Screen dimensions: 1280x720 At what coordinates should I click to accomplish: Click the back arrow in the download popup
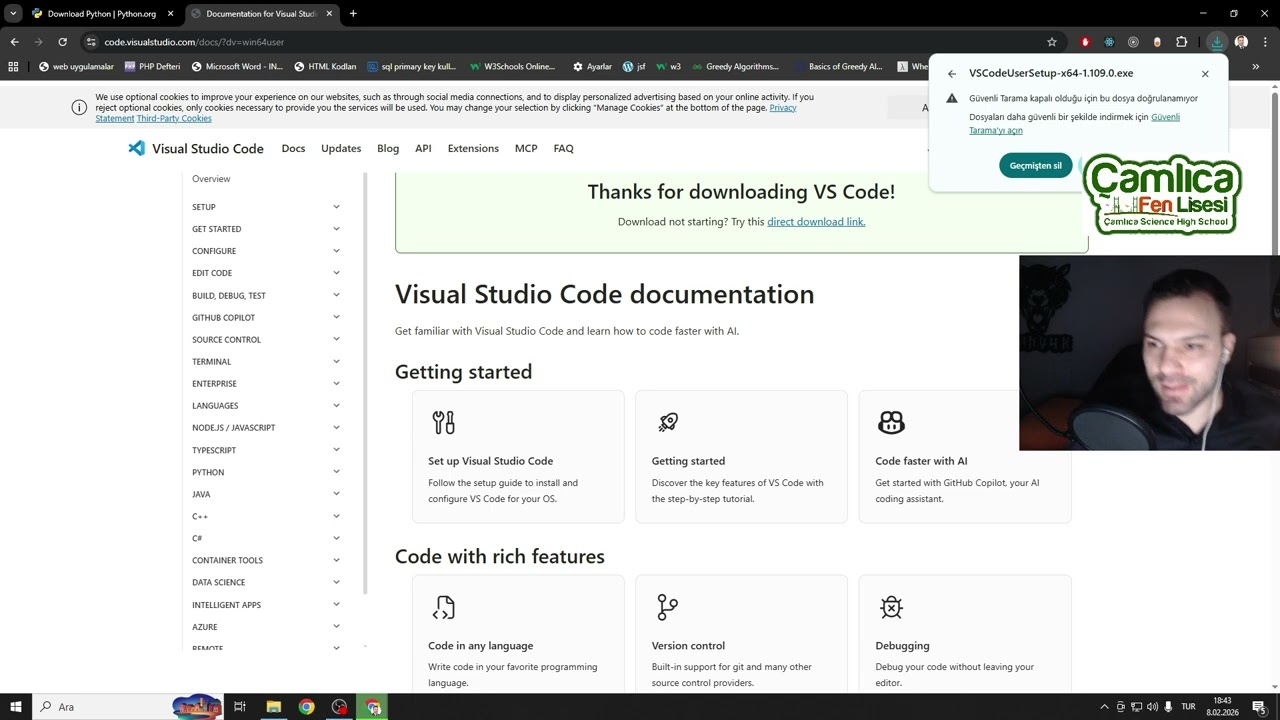pyautogui.click(x=952, y=74)
